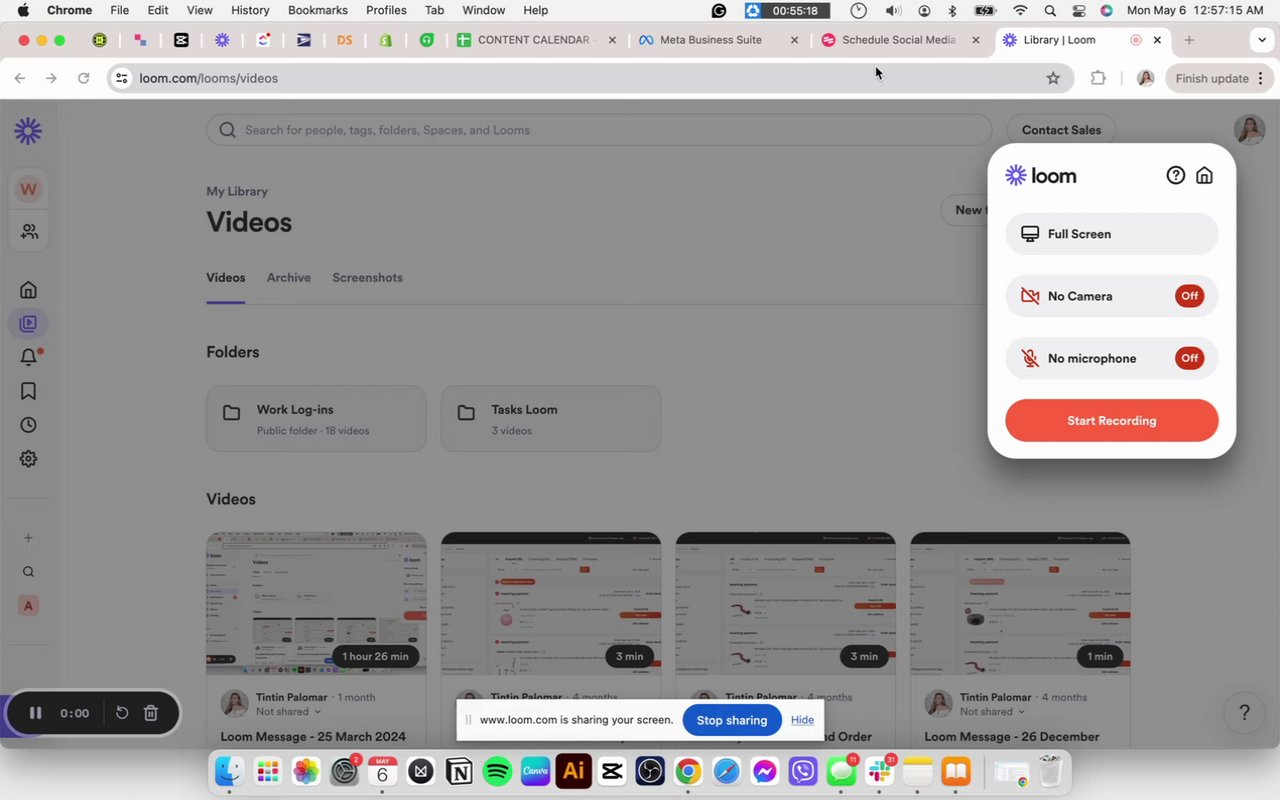1280x800 pixels.
Task: Switch to the Screenshots tab
Action: (x=367, y=278)
